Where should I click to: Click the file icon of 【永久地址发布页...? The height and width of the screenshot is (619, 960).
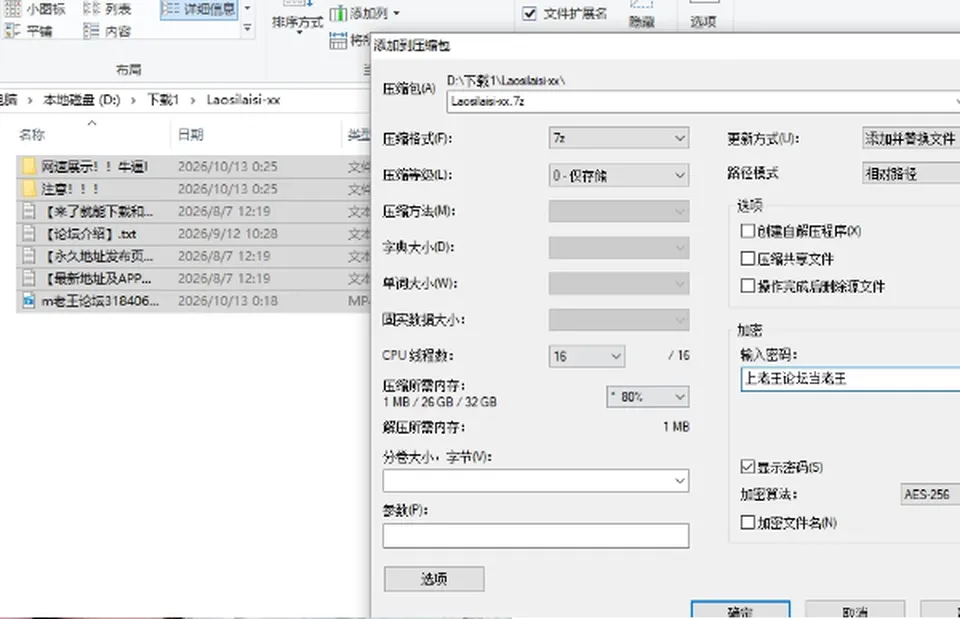tap(28, 256)
